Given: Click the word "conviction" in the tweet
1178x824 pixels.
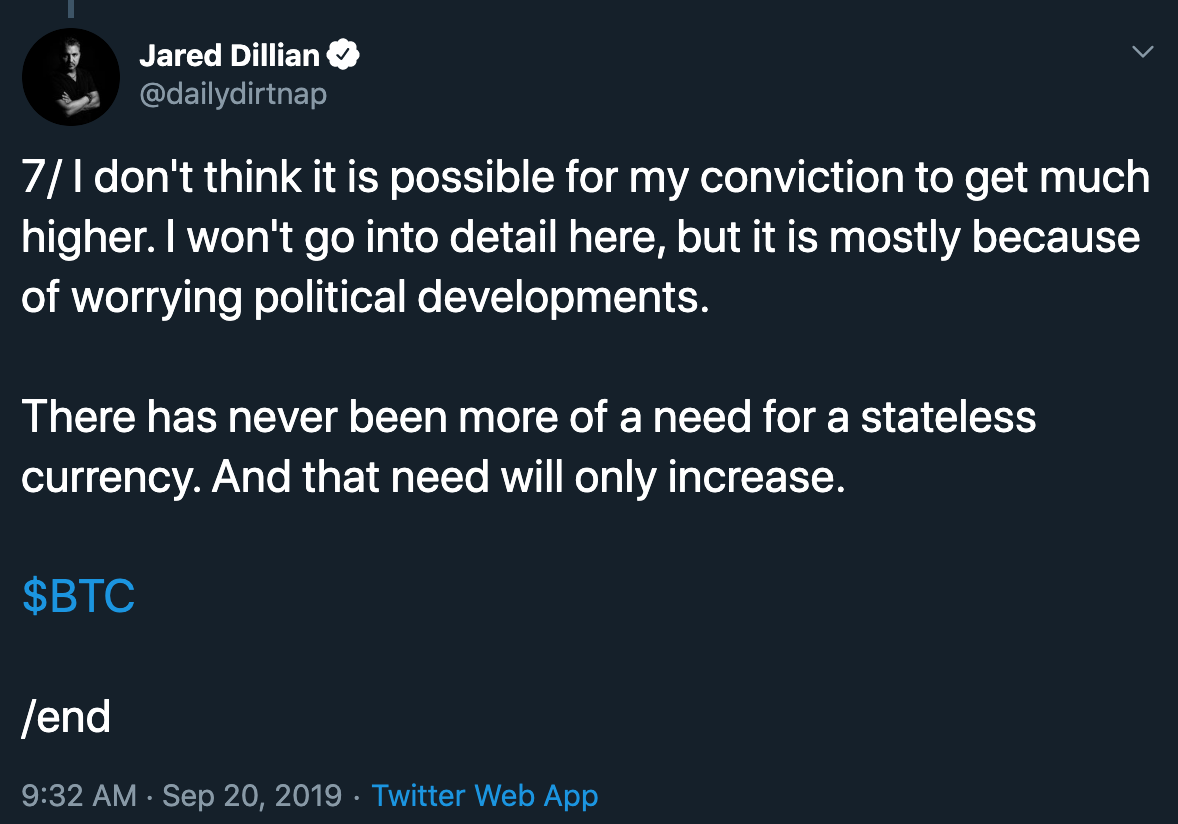Looking at the screenshot, I should pos(803,177).
